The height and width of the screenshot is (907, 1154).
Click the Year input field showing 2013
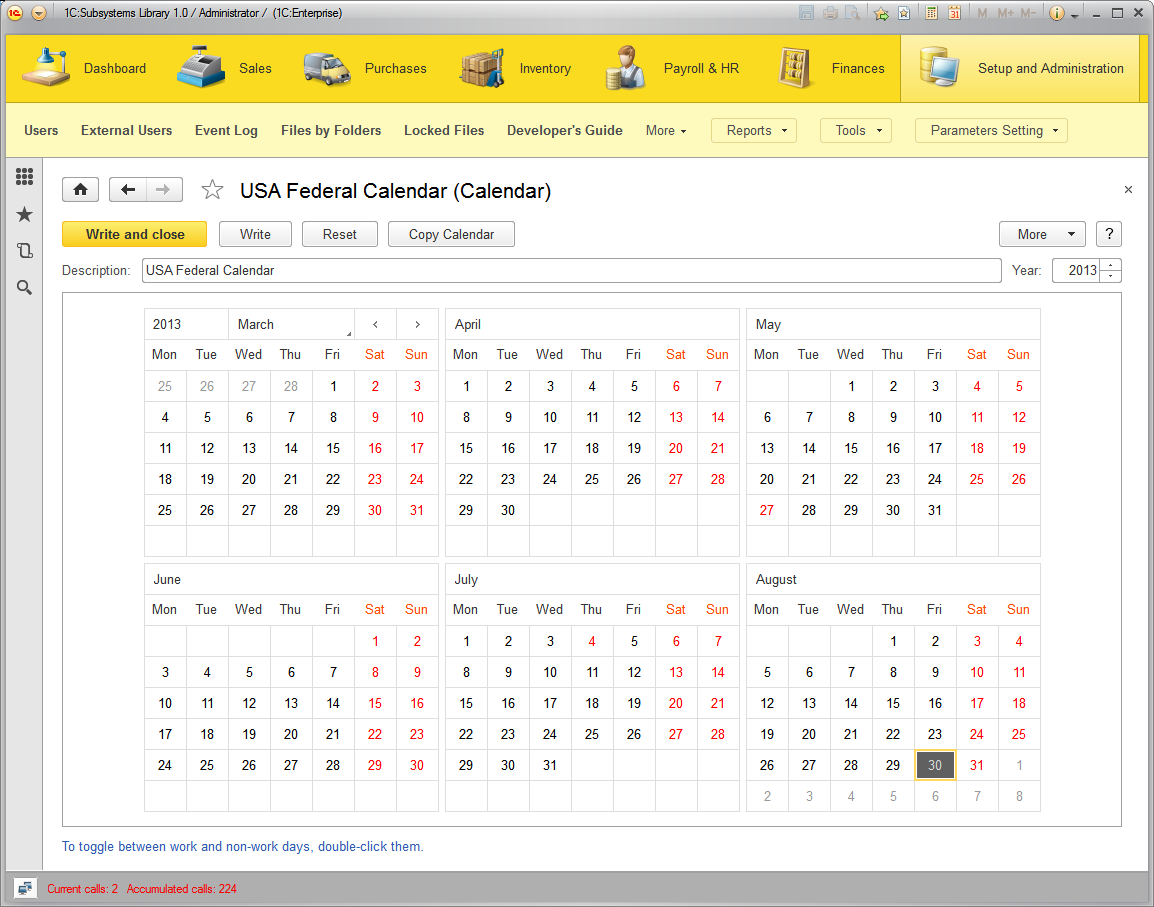tap(1076, 270)
